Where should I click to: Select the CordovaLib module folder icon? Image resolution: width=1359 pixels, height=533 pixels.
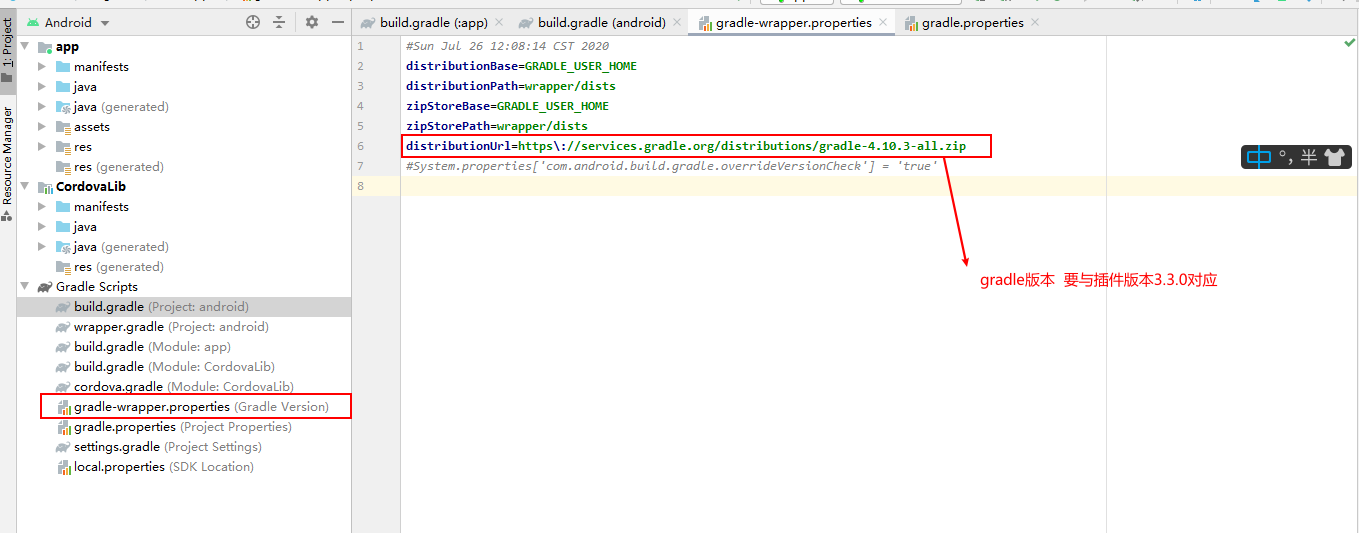tap(45, 187)
